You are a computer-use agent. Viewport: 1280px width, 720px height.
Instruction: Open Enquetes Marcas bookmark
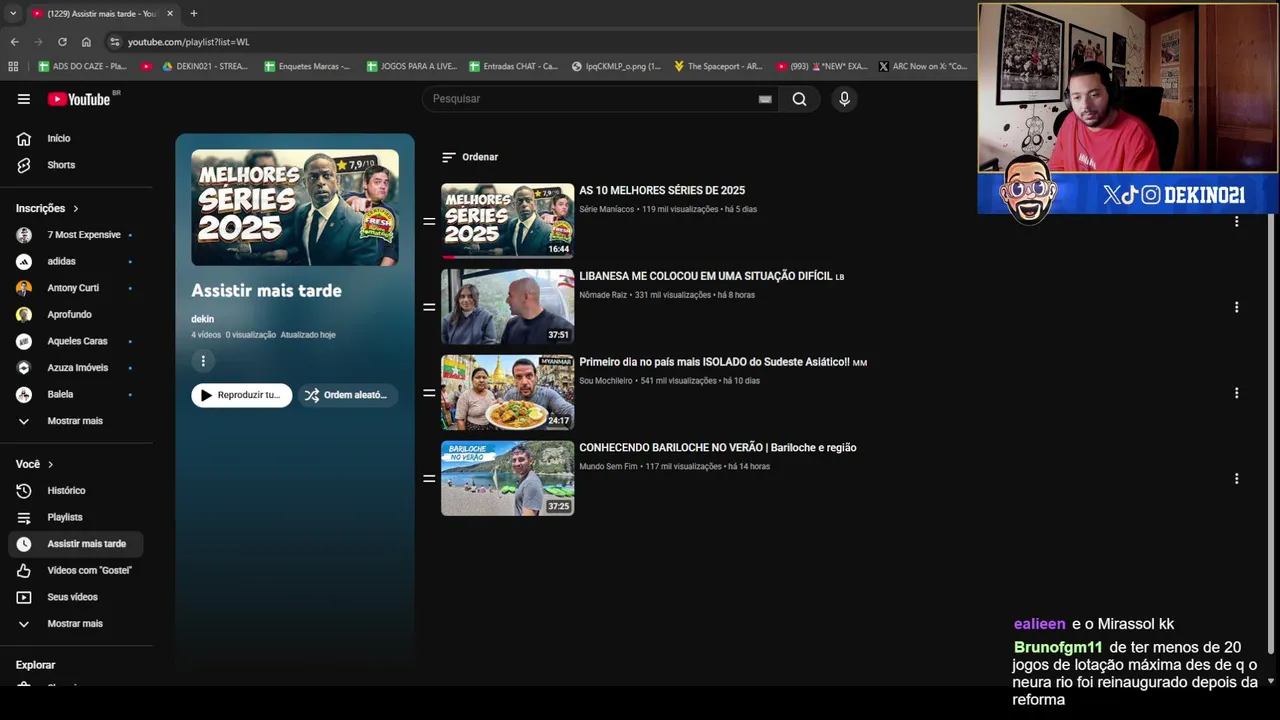pos(307,66)
